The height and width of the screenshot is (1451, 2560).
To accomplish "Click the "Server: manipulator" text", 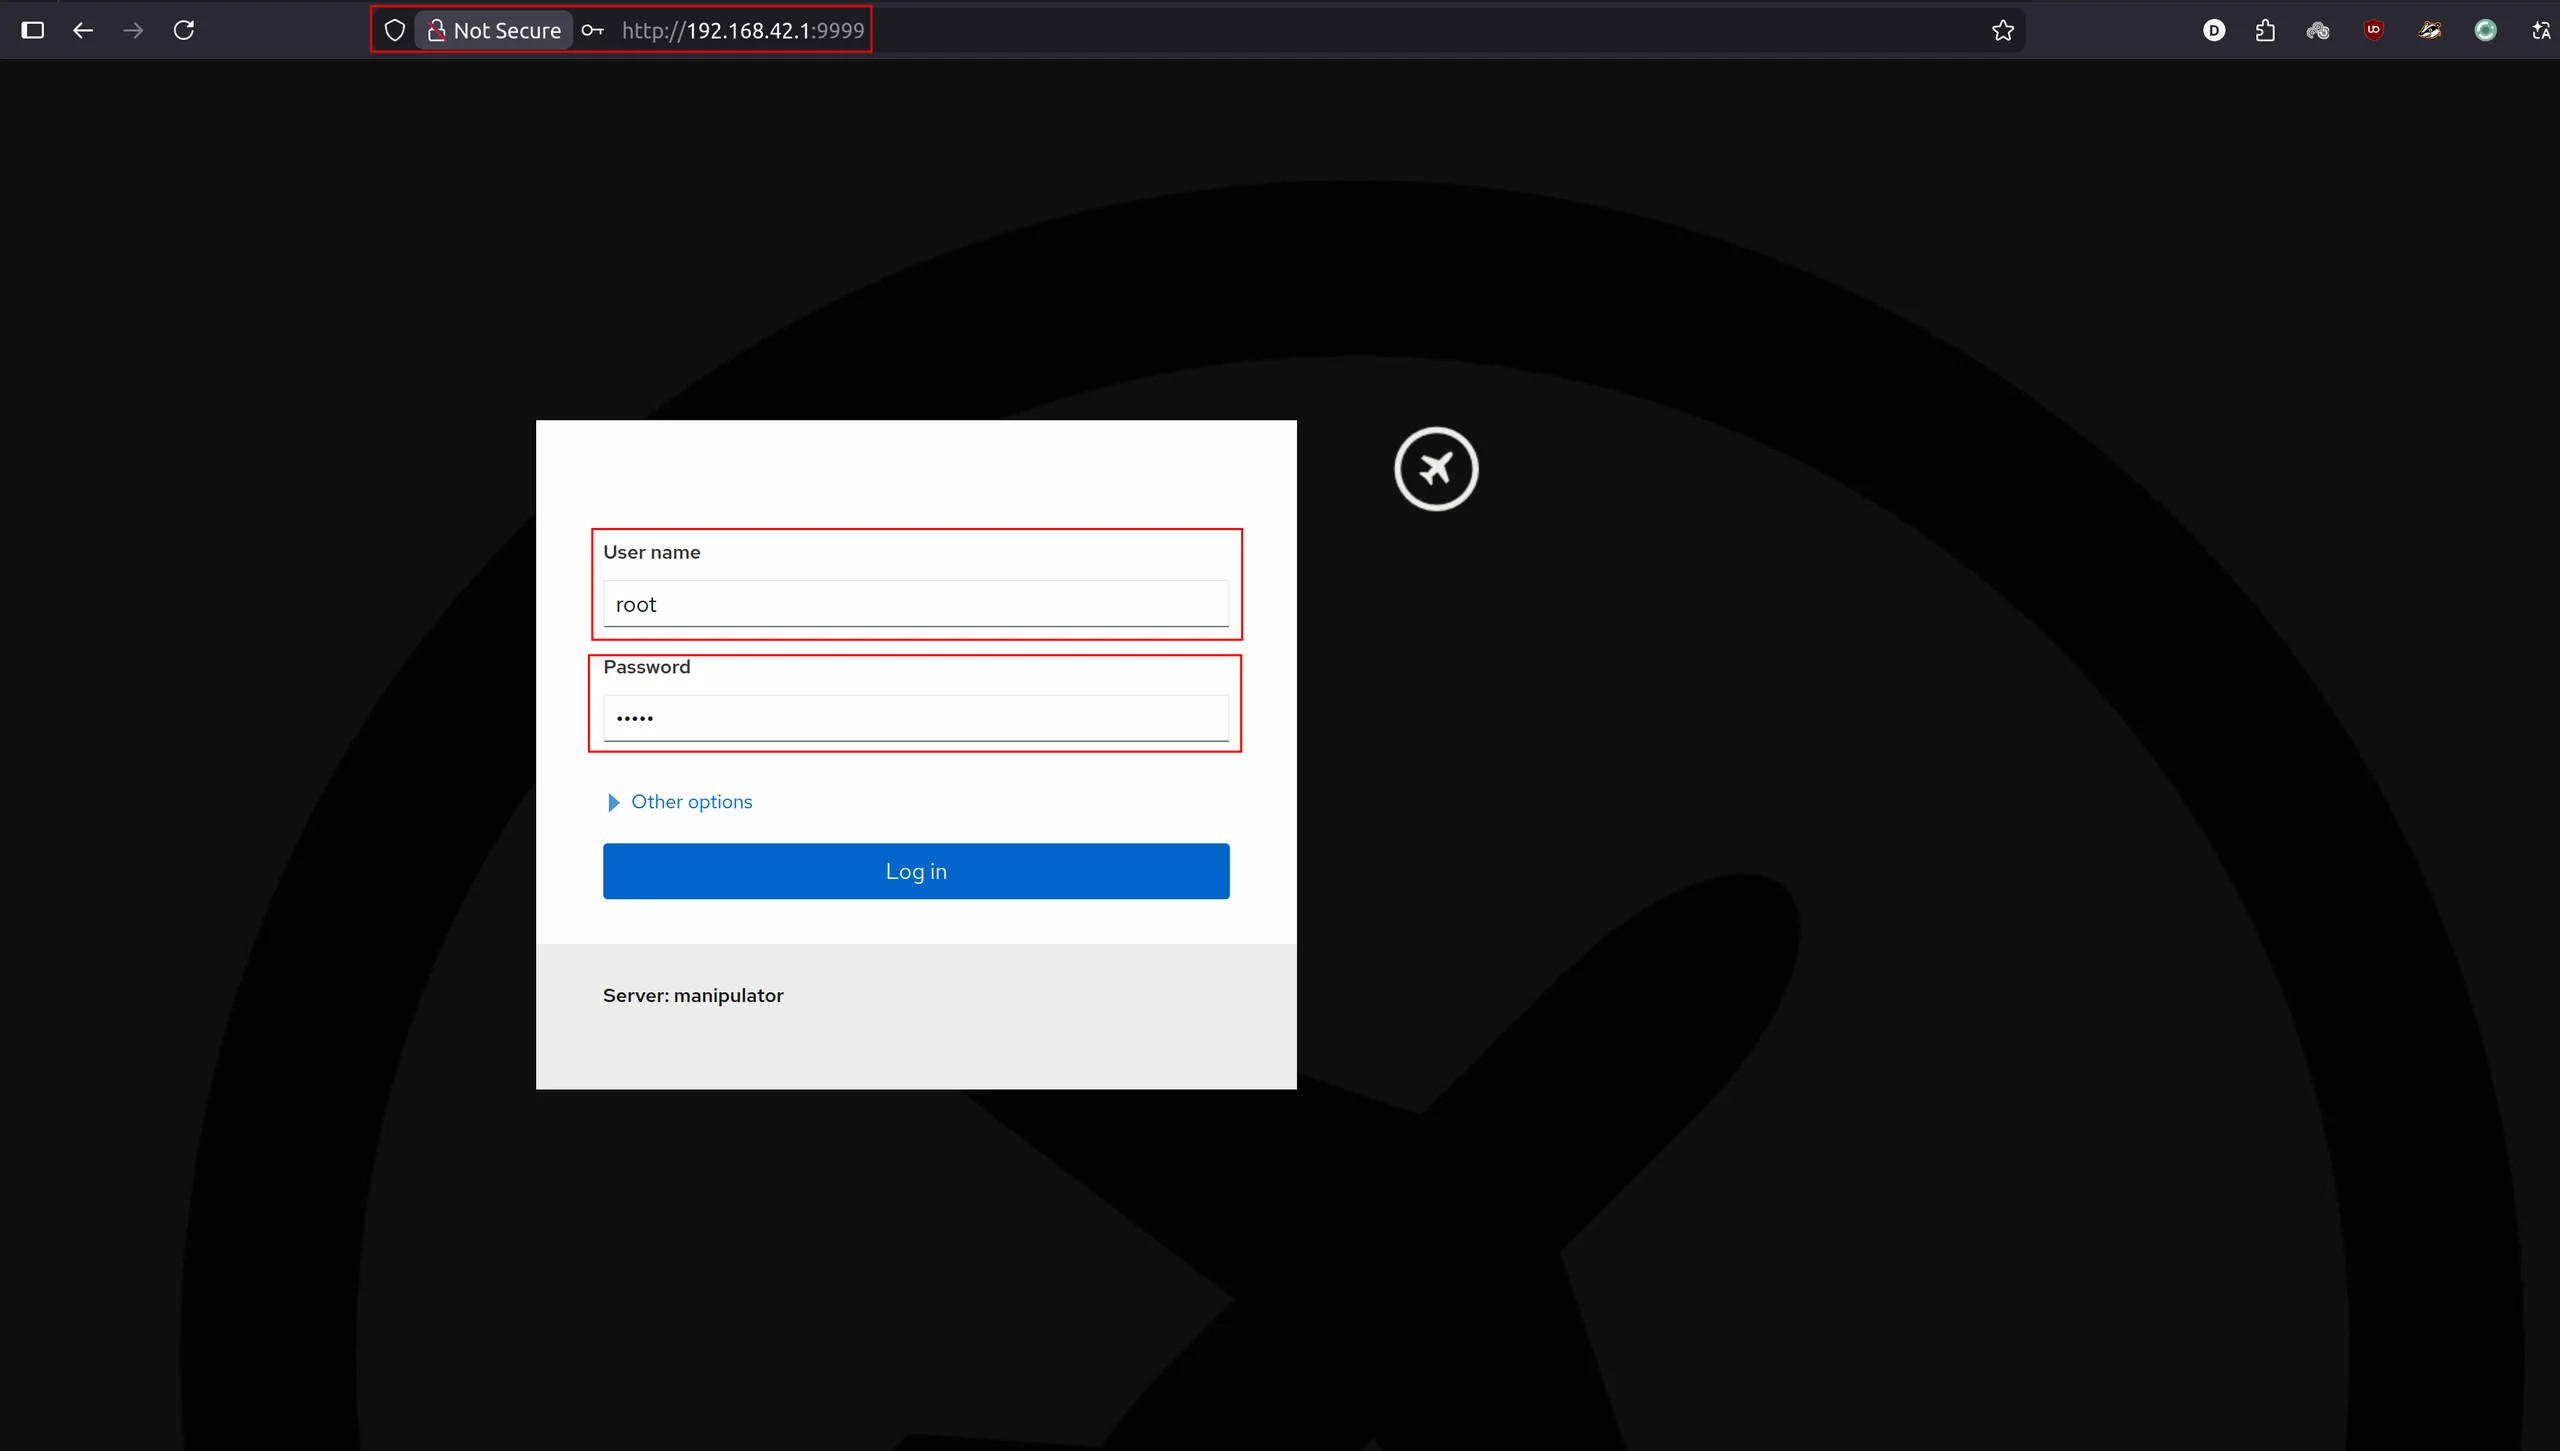I will coord(693,995).
